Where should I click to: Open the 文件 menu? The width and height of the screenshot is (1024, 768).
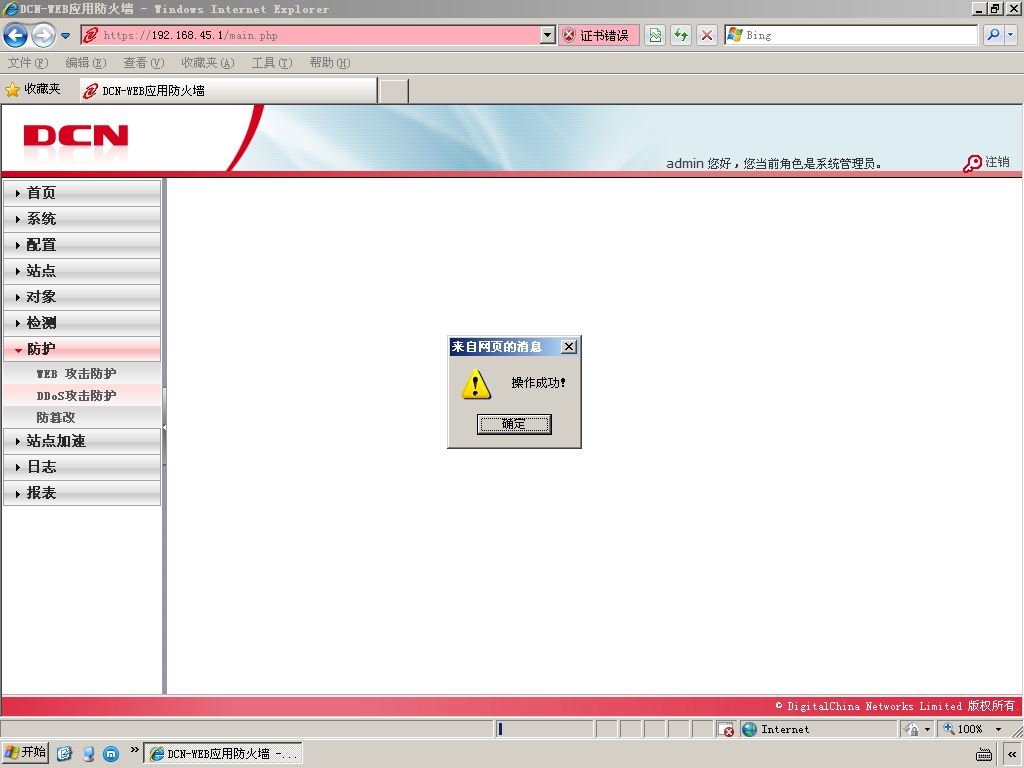pos(27,63)
